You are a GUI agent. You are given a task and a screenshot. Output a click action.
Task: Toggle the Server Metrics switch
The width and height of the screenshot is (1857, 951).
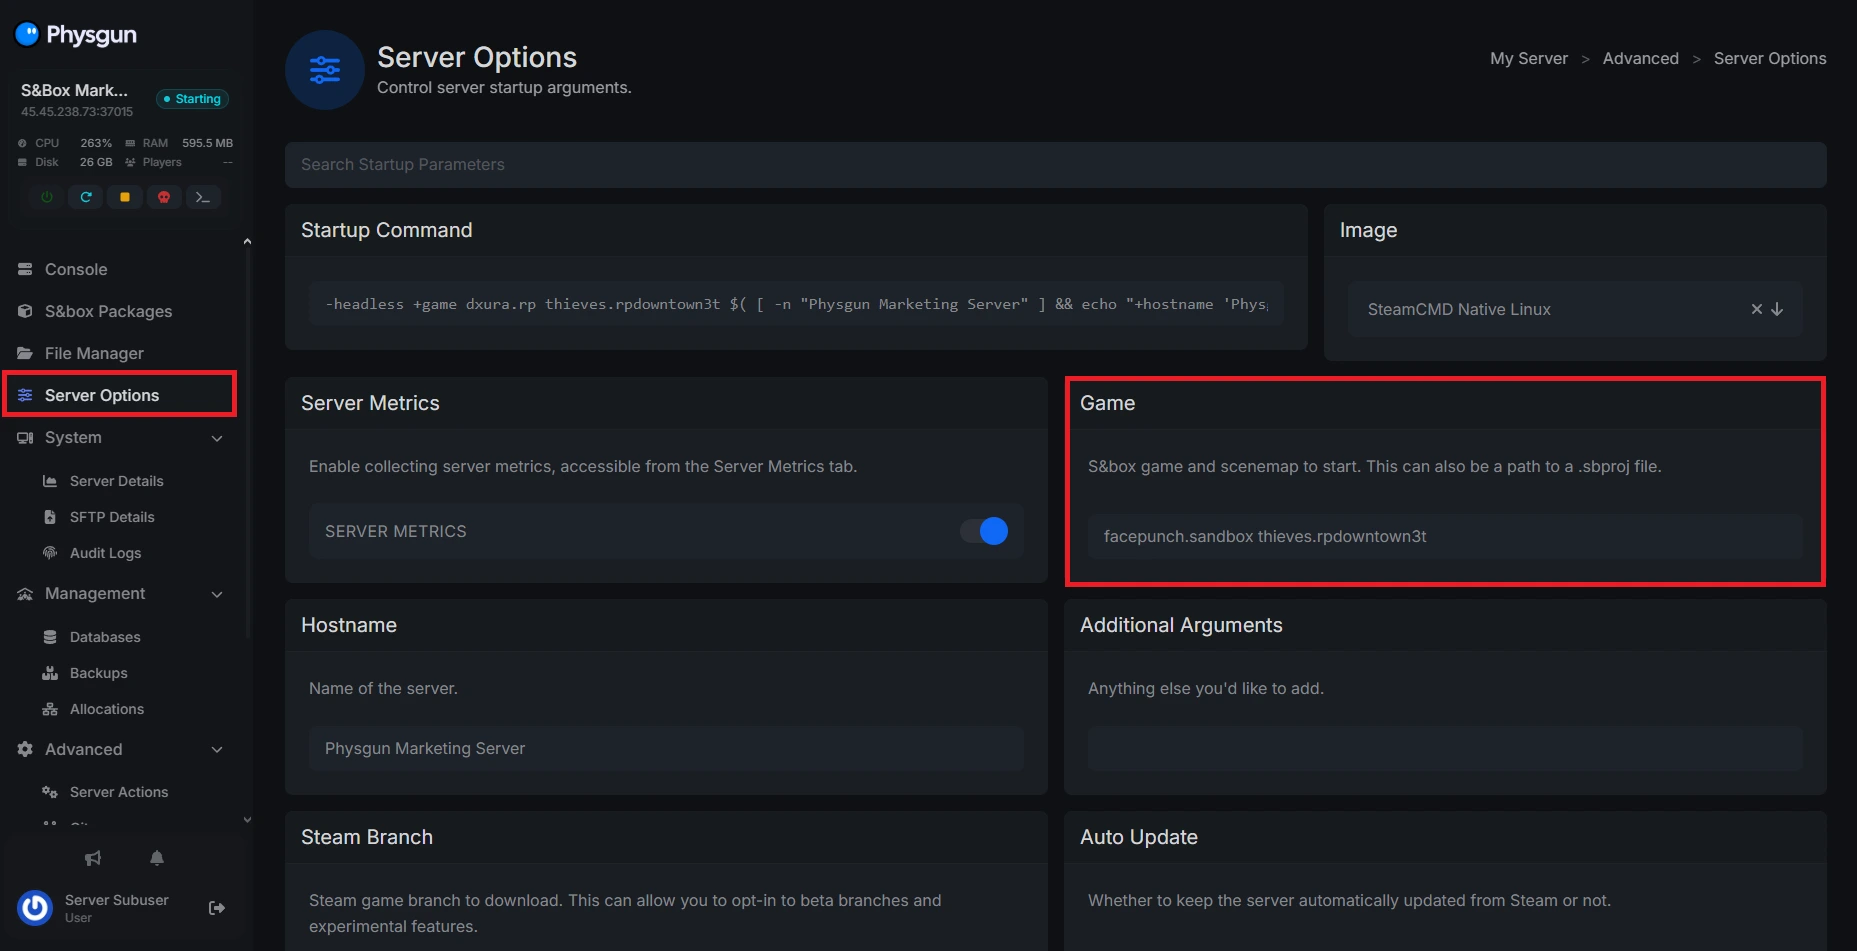pos(984,531)
